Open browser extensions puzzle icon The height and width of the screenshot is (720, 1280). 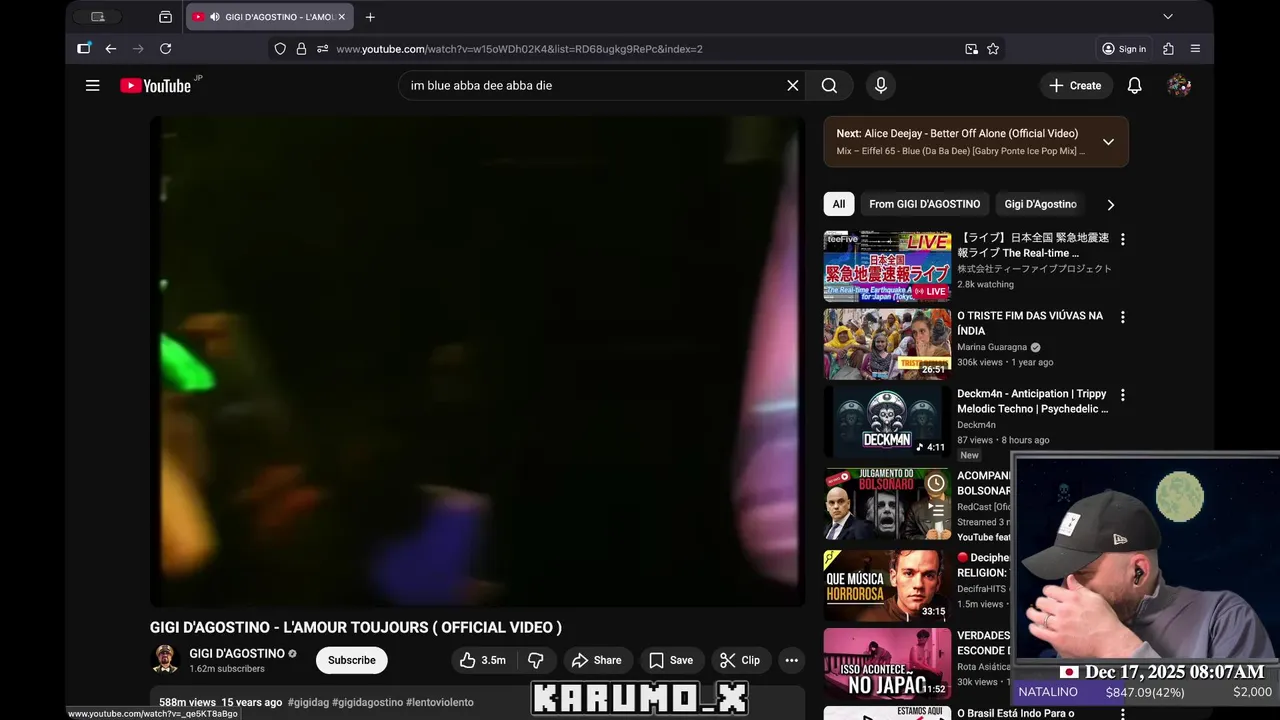(1168, 49)
